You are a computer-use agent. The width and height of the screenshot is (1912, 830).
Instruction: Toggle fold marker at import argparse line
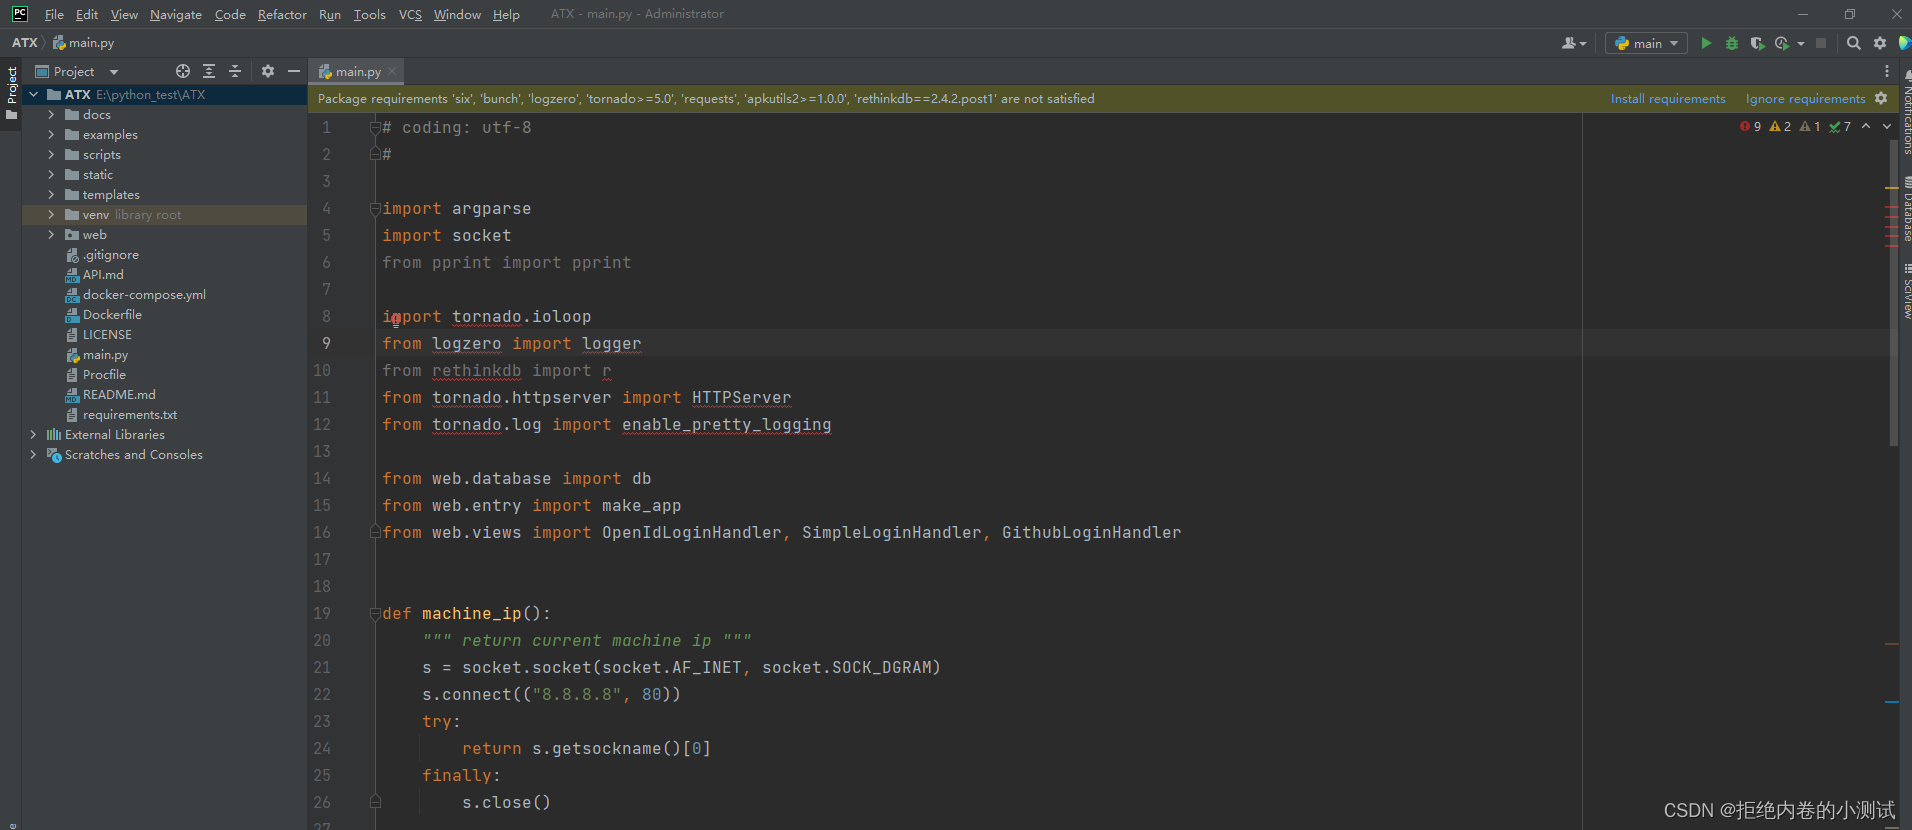tap(375, 209)
